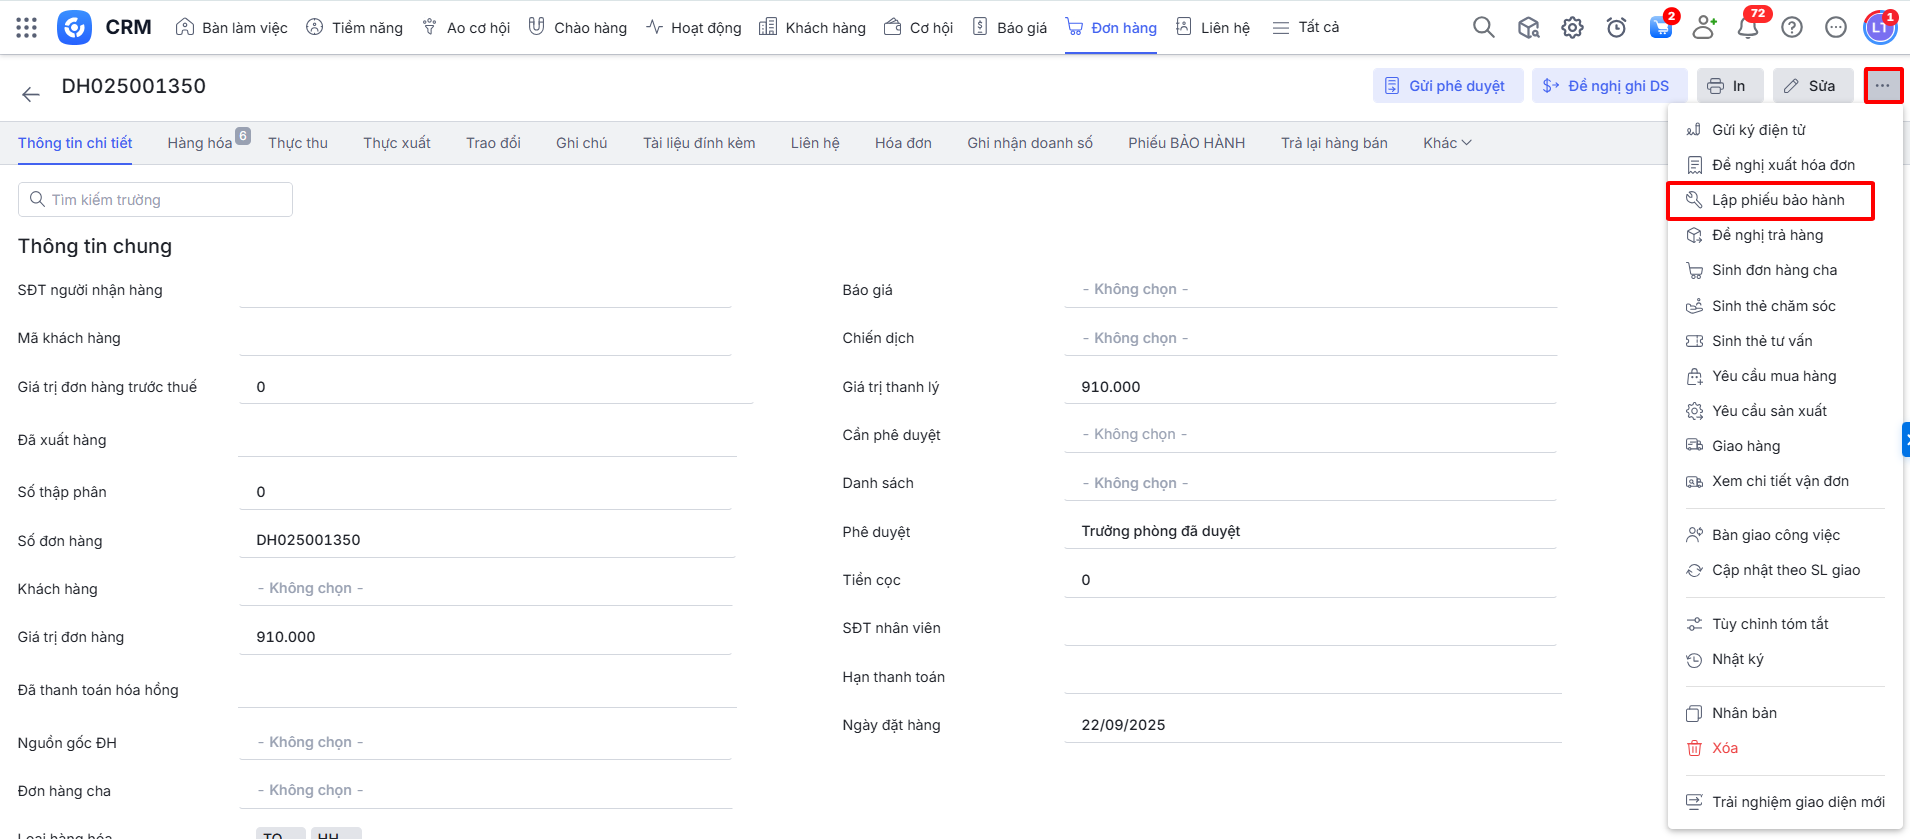Click the Tìm kiếm trường search field
The height and width of the screenshot is (839, 1910).
155,200
